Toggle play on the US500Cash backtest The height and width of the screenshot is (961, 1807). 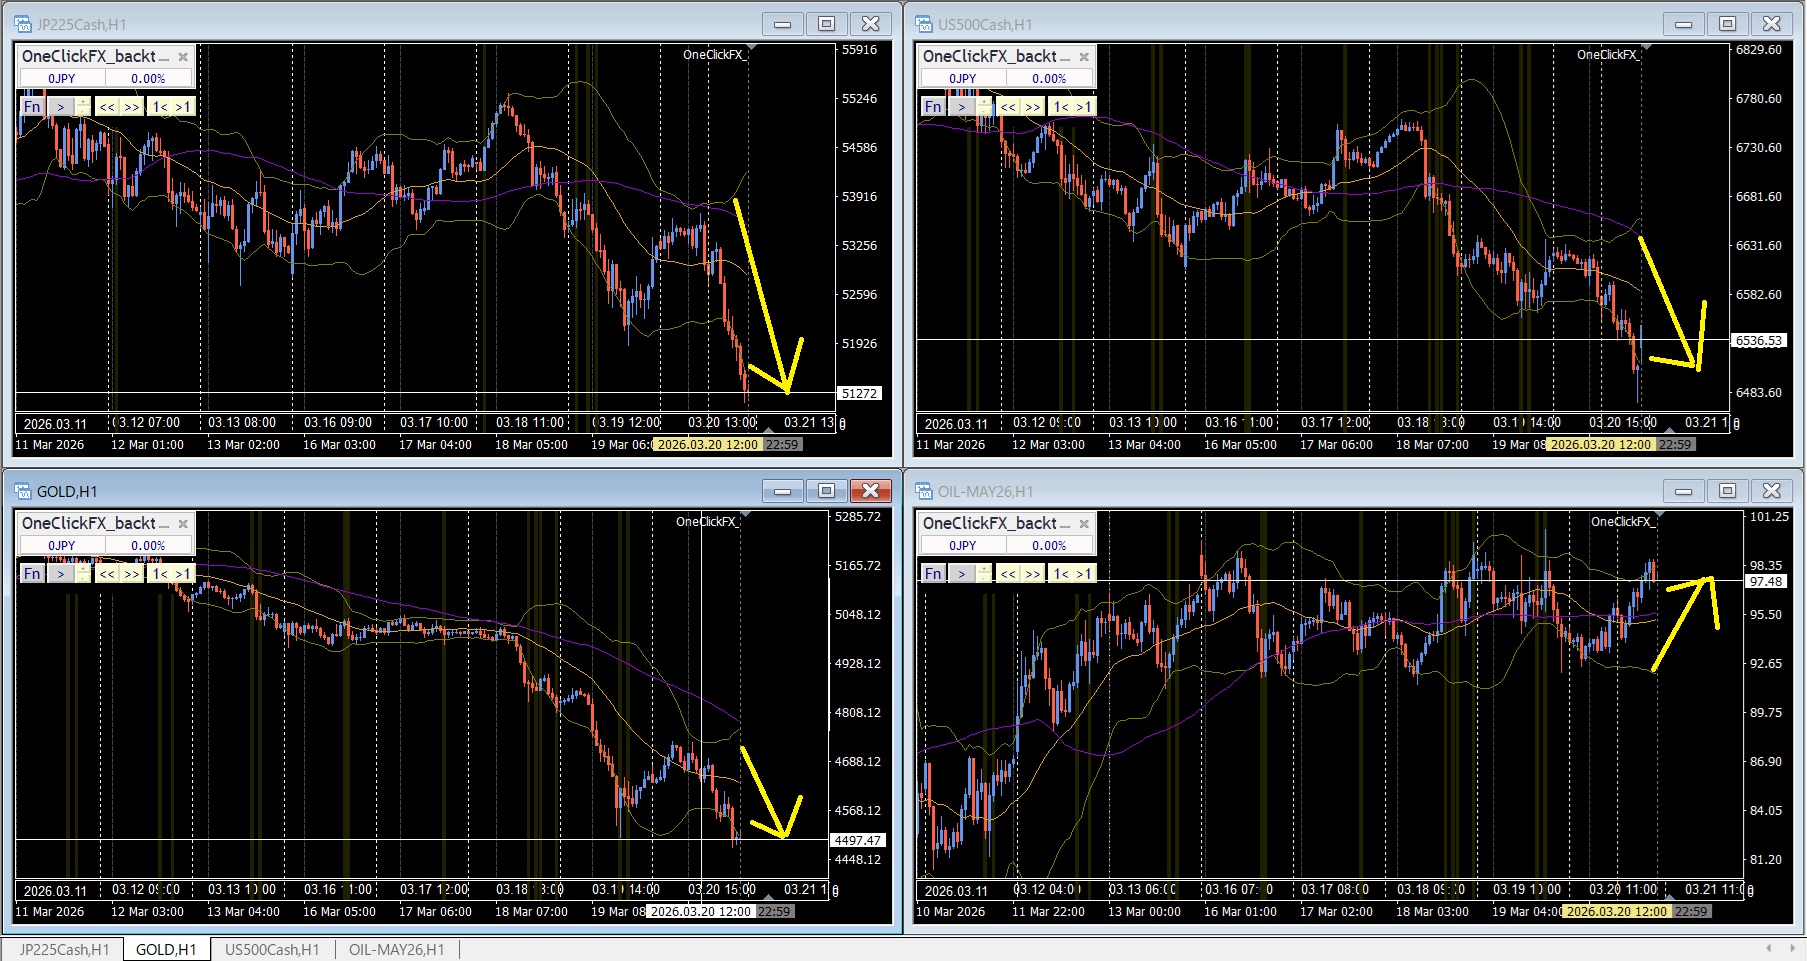tap(961, 107)
